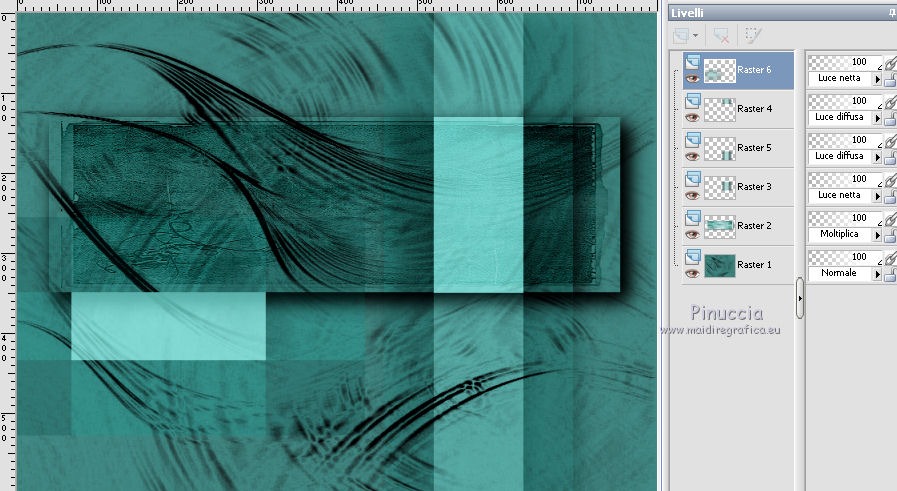Click the 'Raster 4' layer name
The image size is (897, 491).
[754, 109]
